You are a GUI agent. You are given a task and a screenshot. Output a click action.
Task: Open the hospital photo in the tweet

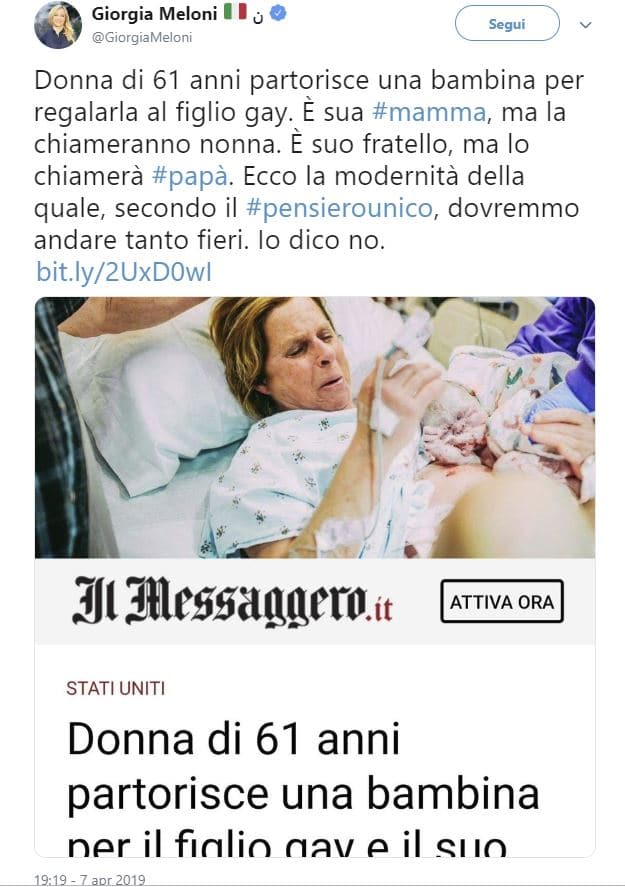tap(314, 428)
